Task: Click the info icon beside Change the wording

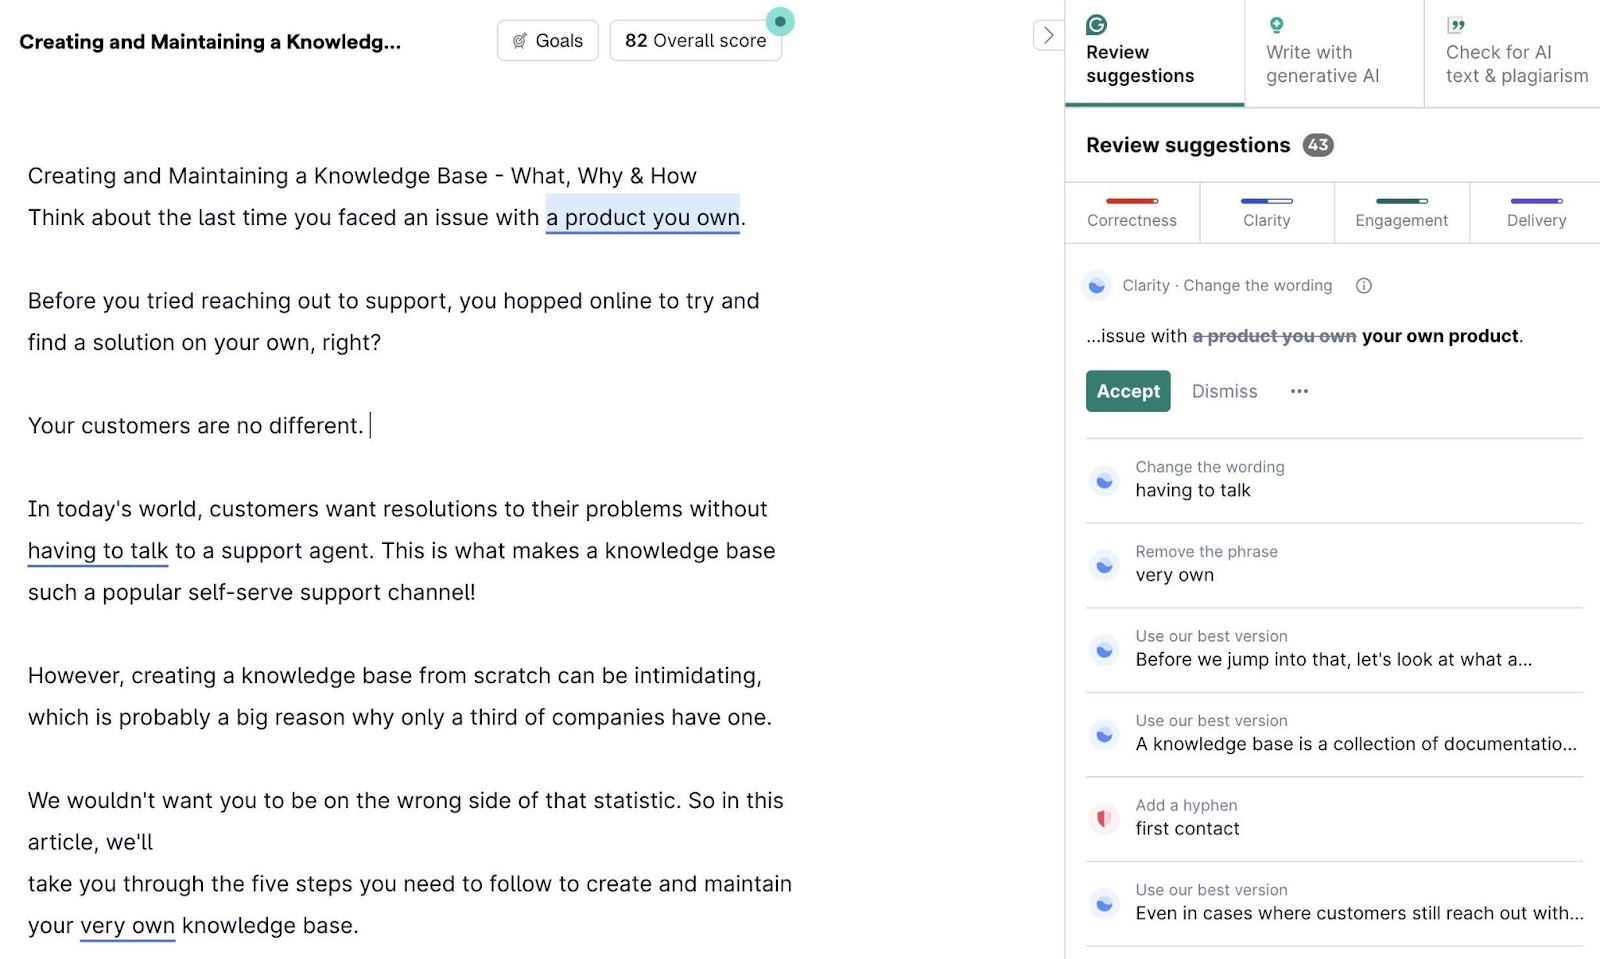Action: (x=1364, y=286)
